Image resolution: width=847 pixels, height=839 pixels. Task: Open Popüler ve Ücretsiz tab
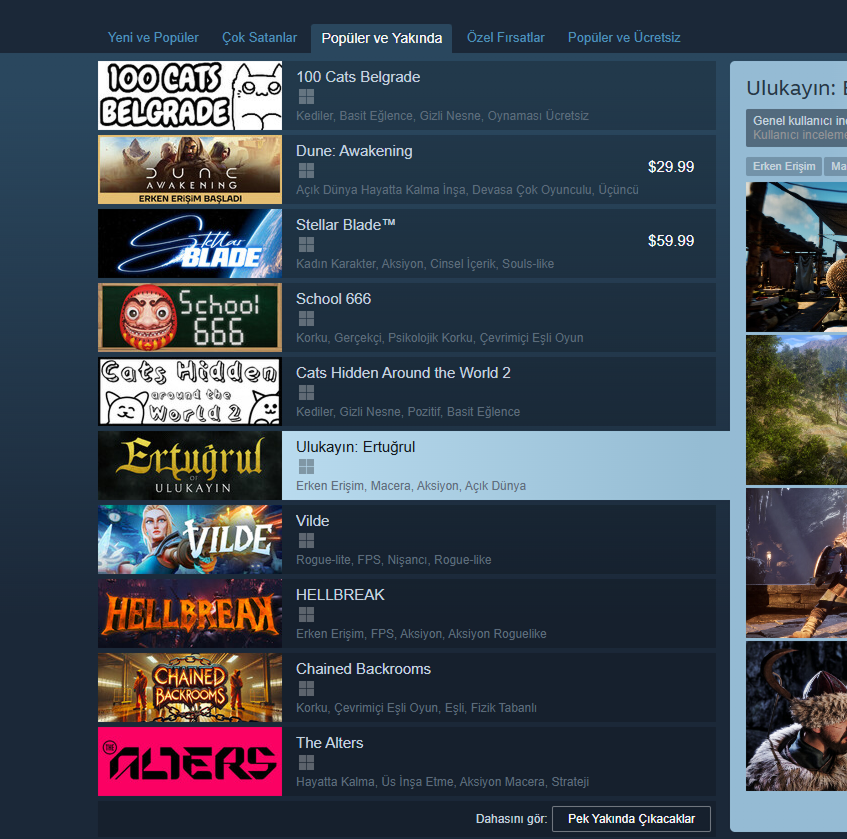(624, 38)
